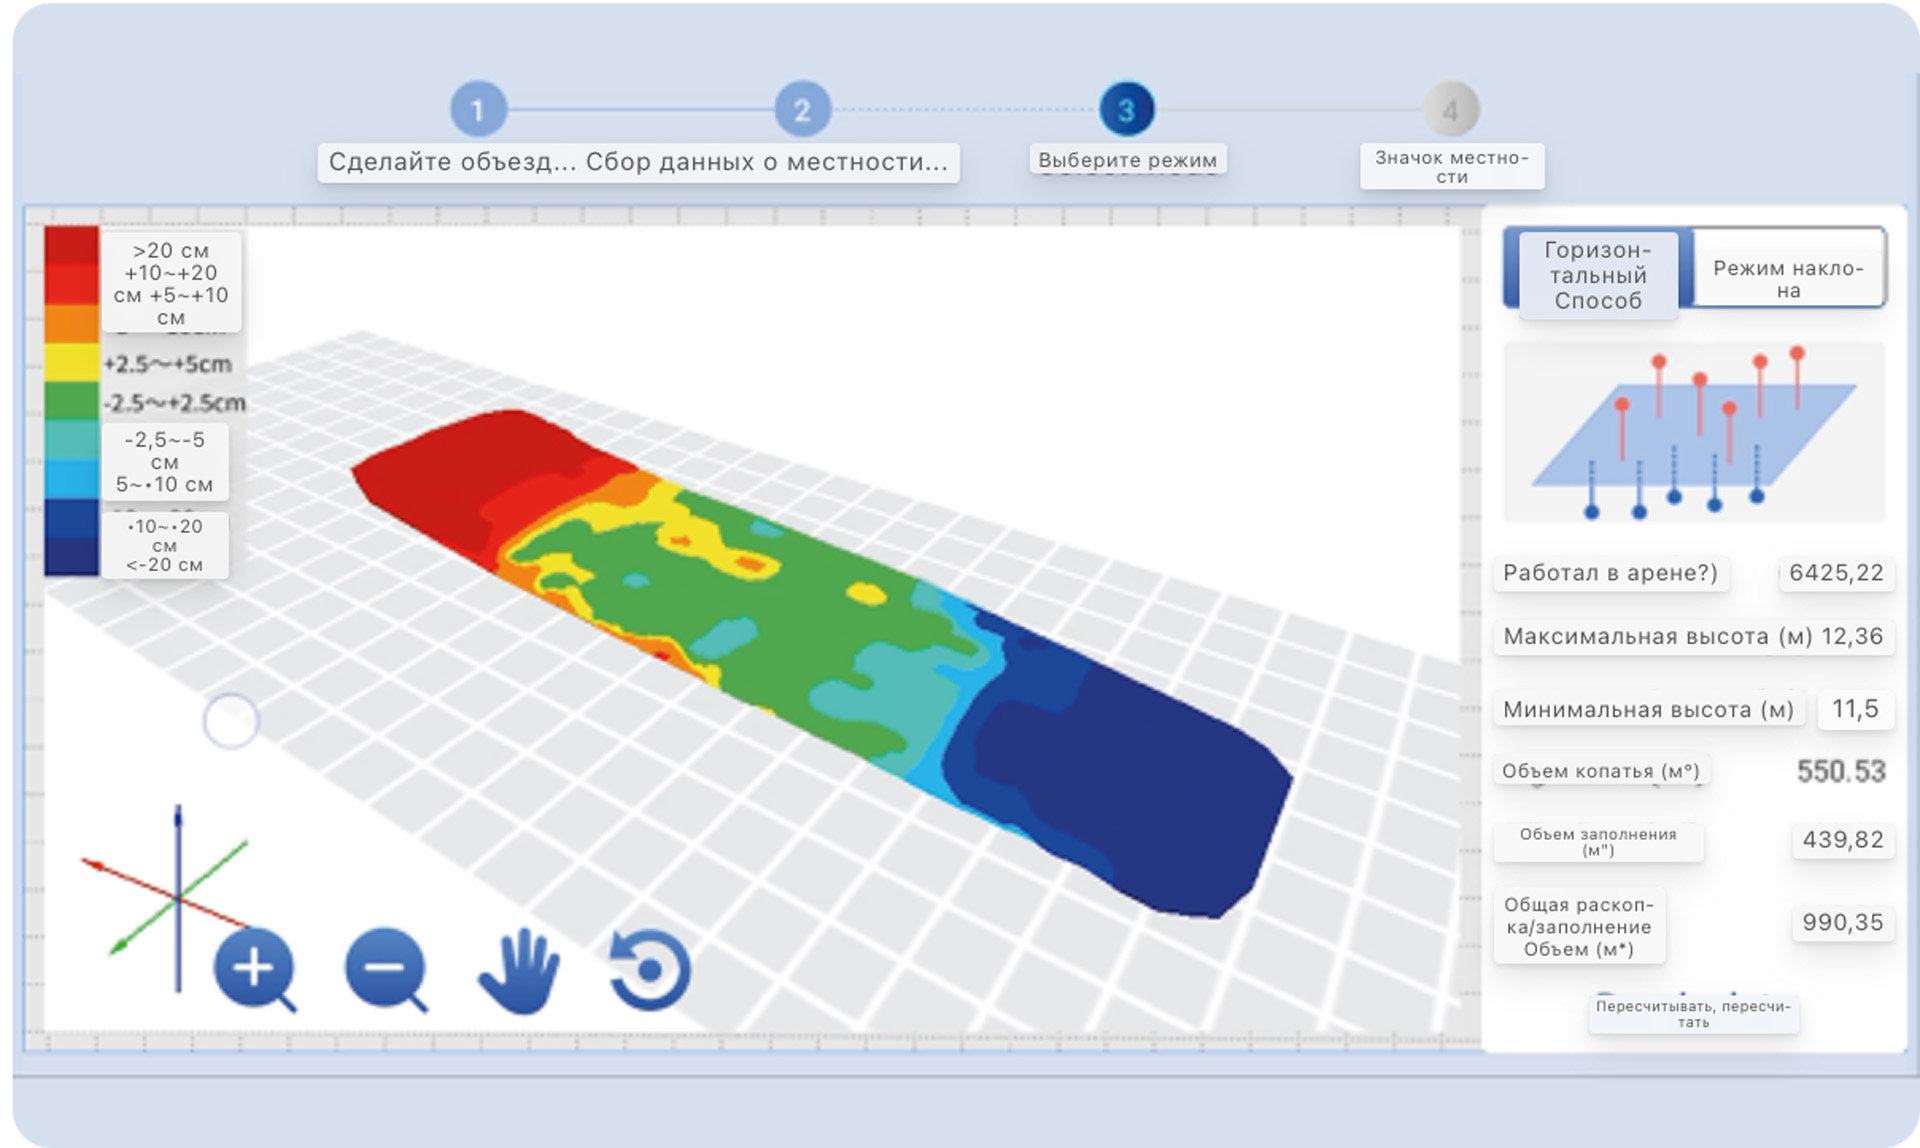Switch to Горизонтальный Способ mode
The width and height of the screenshot is (1920, 1148).
point(1598,274)
